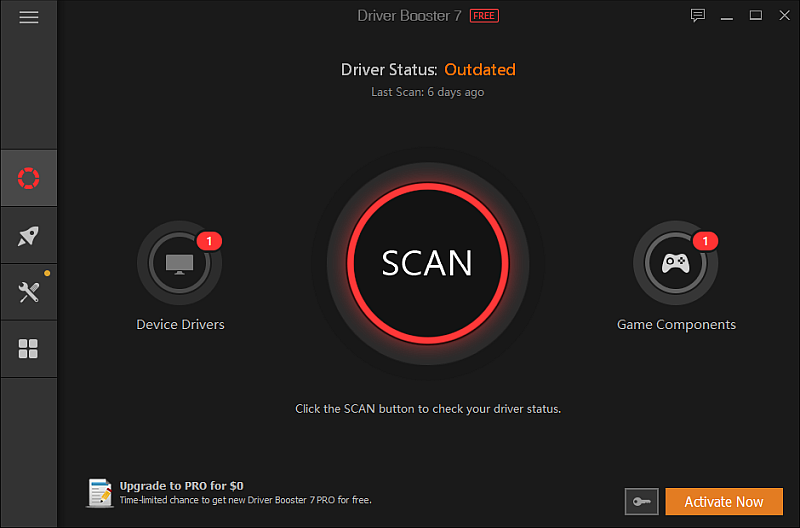
Task: Open the Tools wrench sidebar icon
Action: point(29,292)
